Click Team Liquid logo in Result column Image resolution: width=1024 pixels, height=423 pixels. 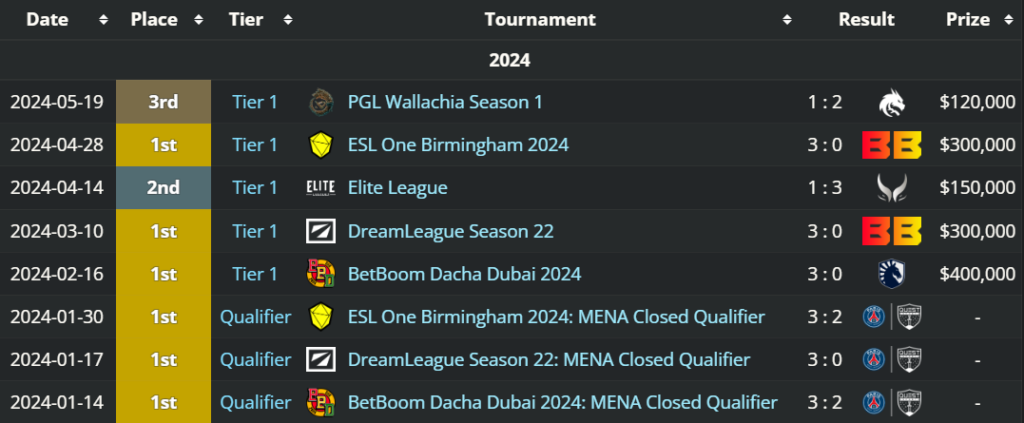891,274
